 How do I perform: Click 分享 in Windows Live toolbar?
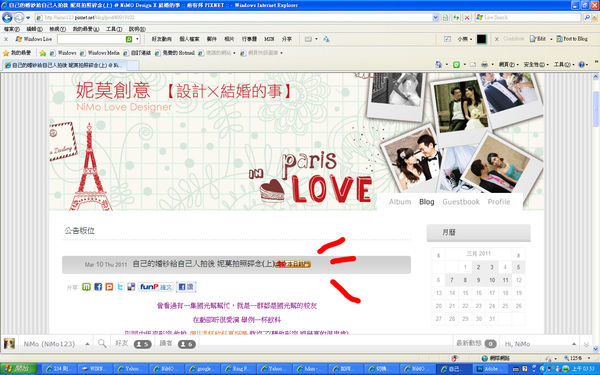pyautogui.click(x=287, y=39)
